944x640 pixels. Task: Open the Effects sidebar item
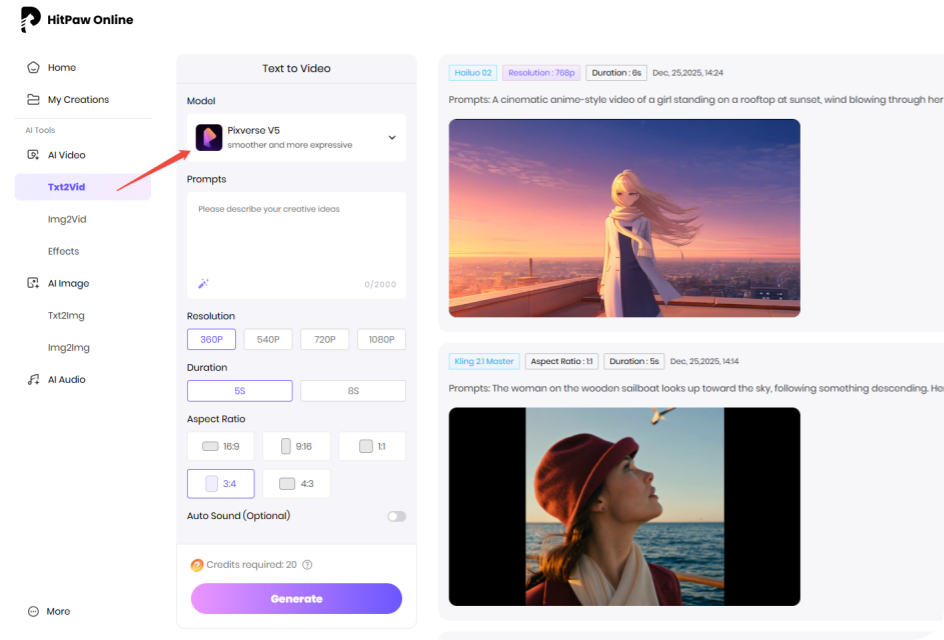click(63, 252)
